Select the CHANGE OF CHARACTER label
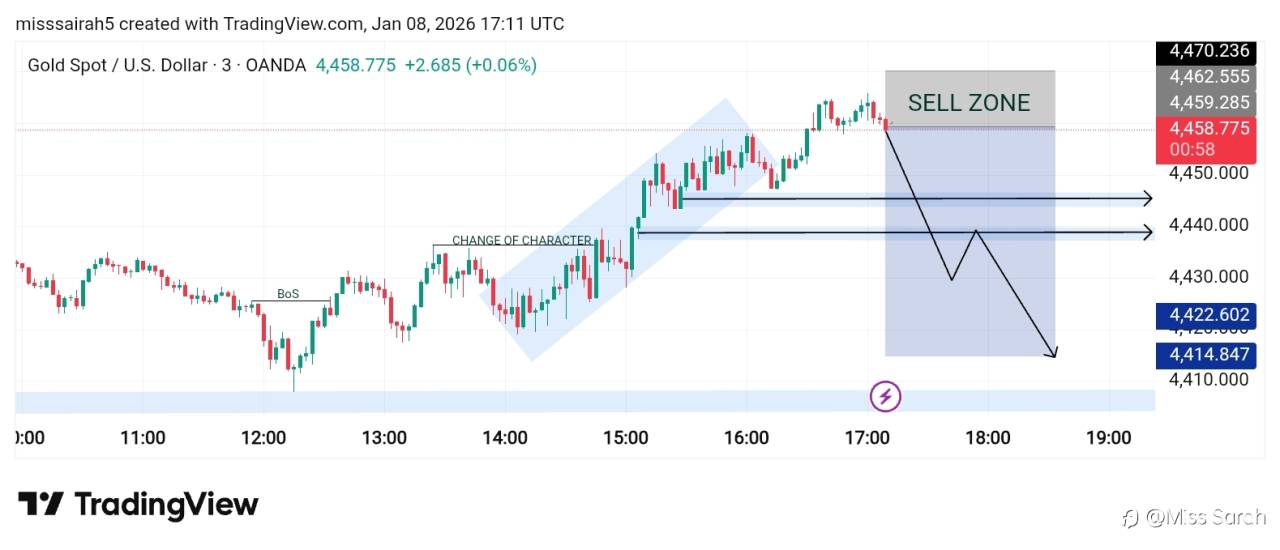 pyautogui.click(x=521, y=240)
